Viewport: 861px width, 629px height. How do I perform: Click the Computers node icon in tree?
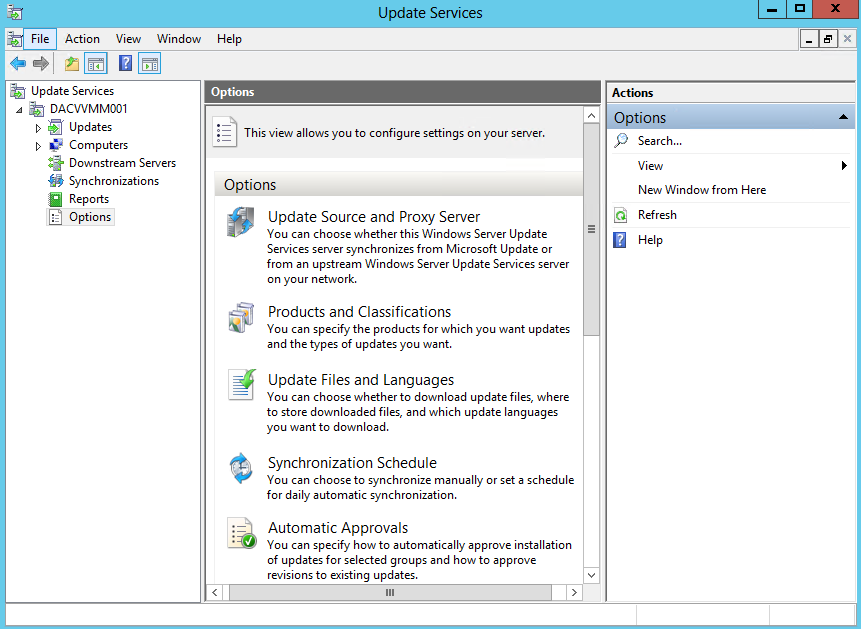tap(55, 145)
